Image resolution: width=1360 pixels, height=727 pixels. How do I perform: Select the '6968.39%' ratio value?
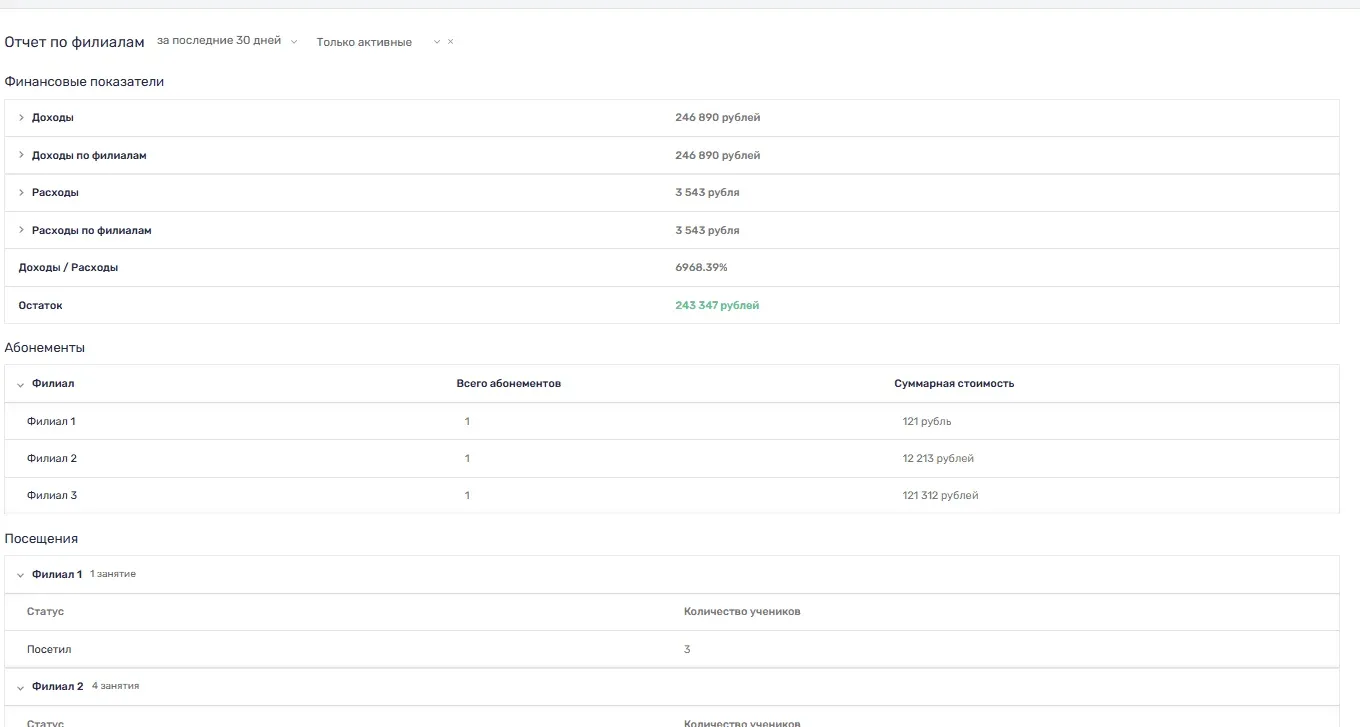point(701,268)
